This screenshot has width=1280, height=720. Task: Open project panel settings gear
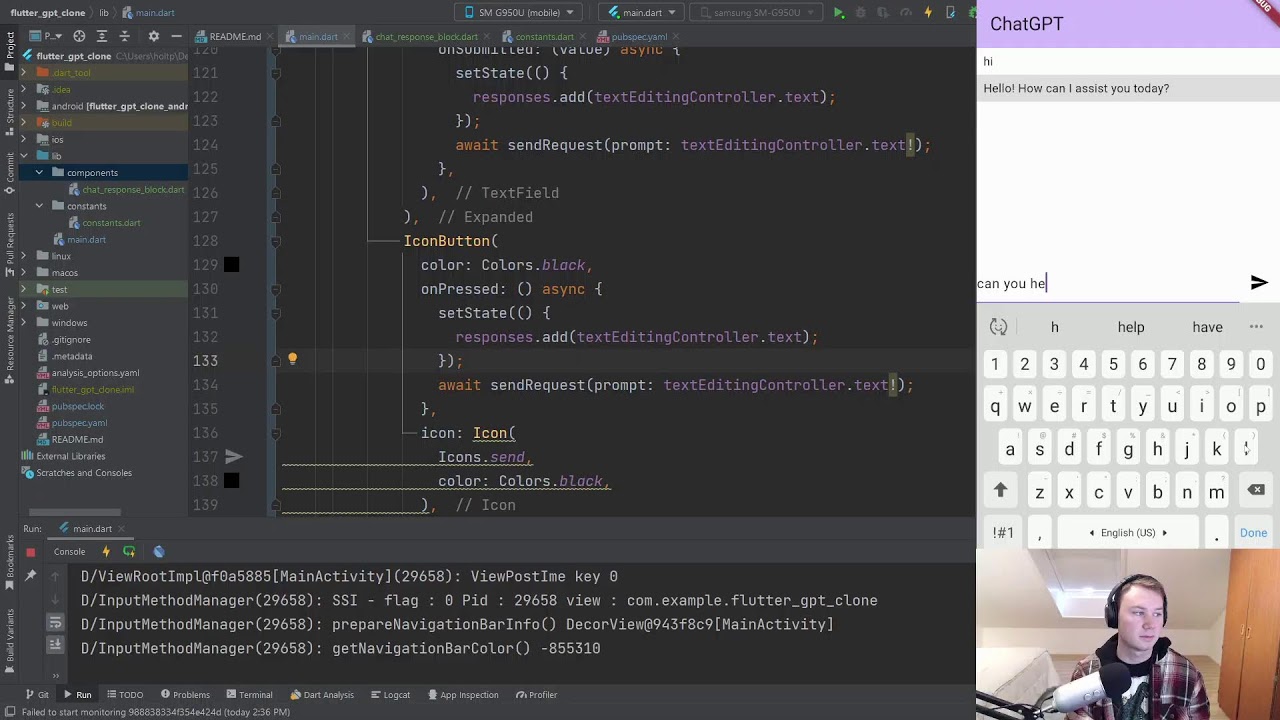154,36
